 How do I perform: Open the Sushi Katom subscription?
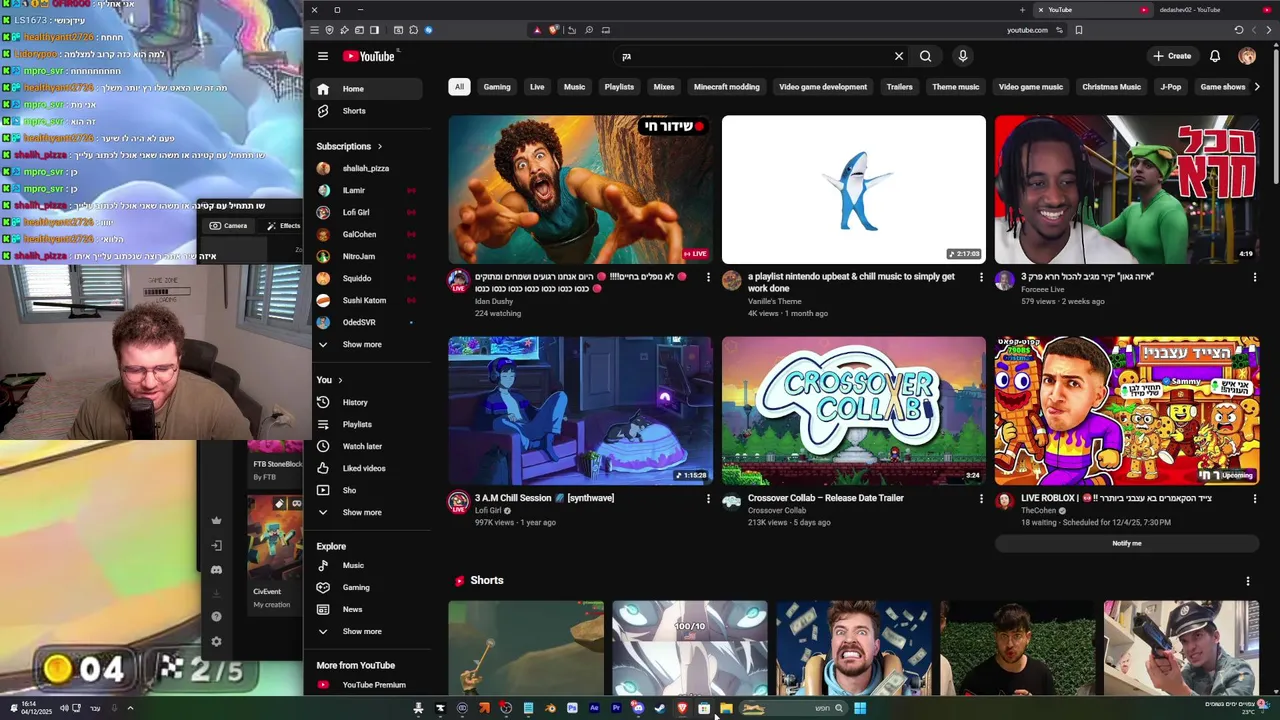pos(367,300)
